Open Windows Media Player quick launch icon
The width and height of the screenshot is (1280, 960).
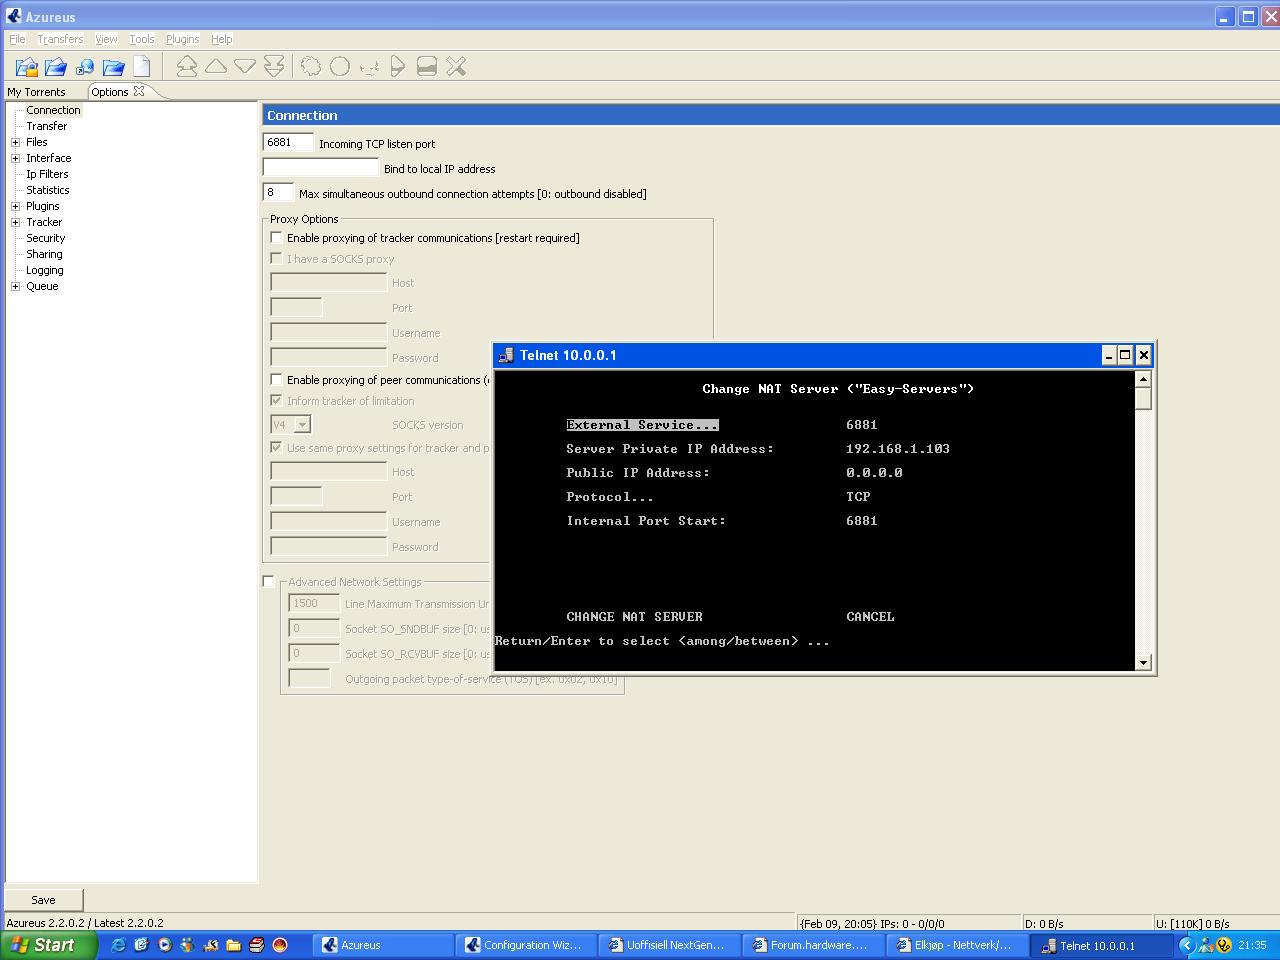pyautogui.click(x=164, y=945)
